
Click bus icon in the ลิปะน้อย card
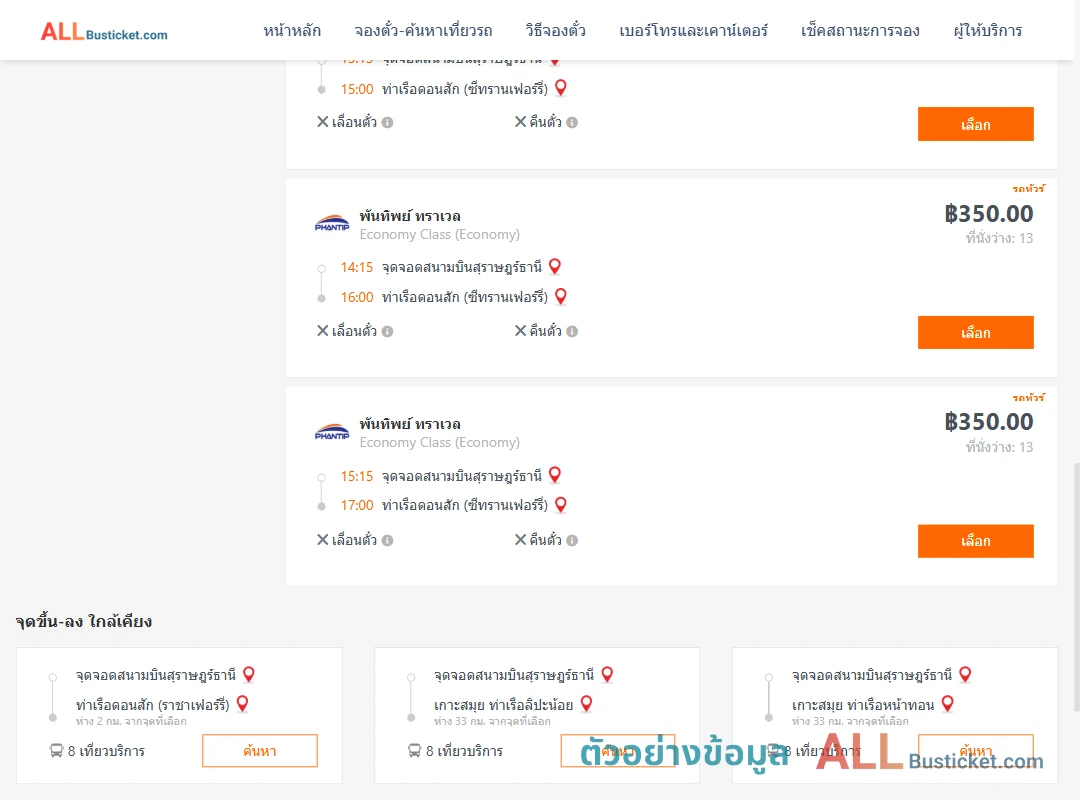414,750
